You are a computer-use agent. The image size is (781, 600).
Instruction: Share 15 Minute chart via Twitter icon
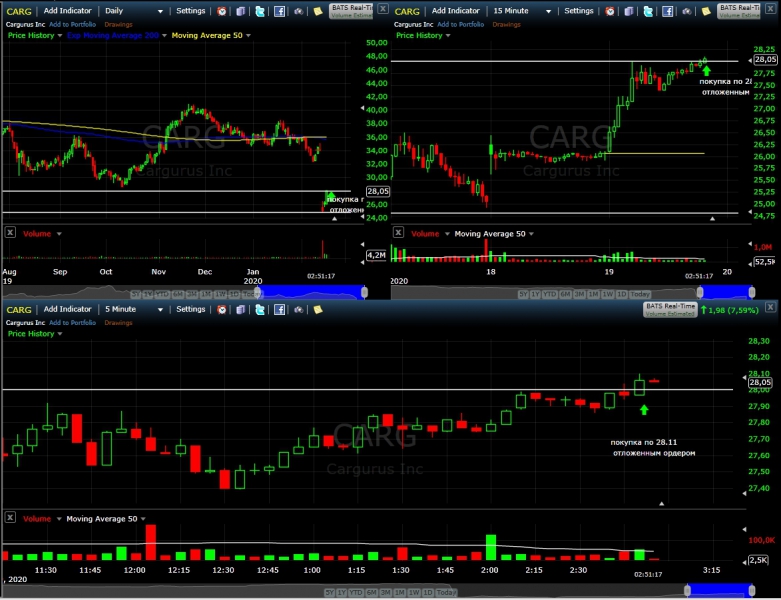click(648, 11)
